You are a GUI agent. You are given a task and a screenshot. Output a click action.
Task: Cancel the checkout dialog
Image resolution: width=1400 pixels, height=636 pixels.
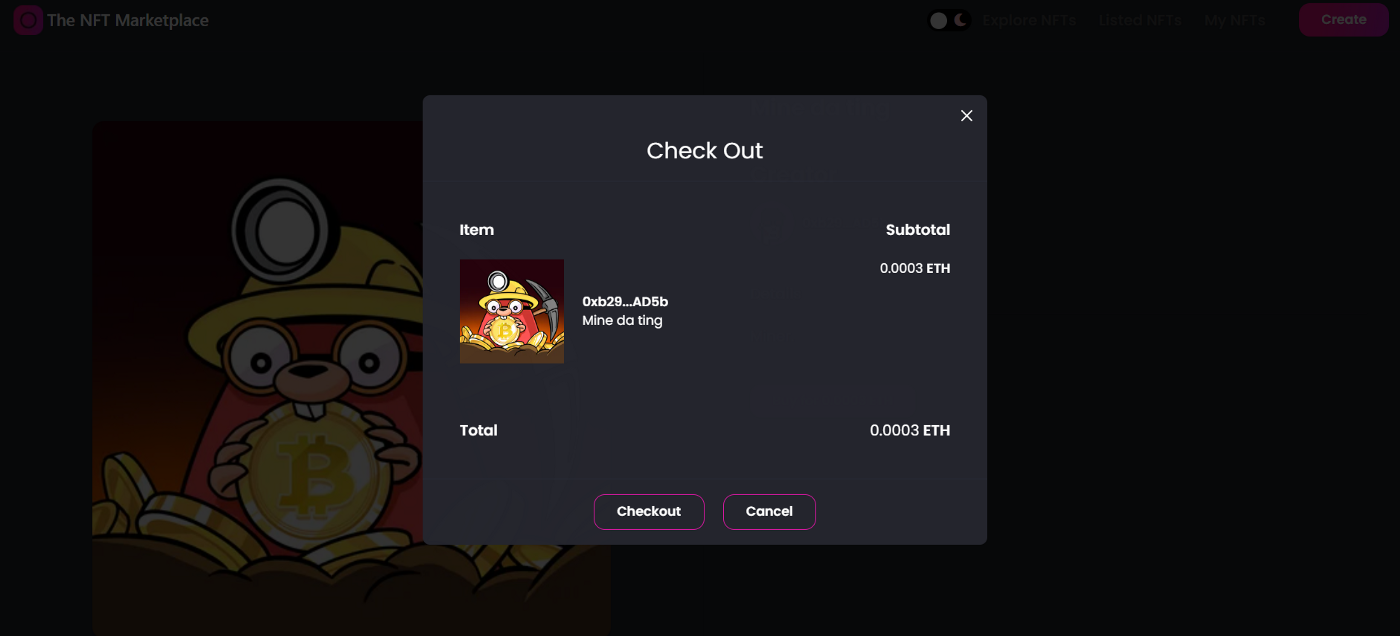pyautogui.click(x=769, y=512)
